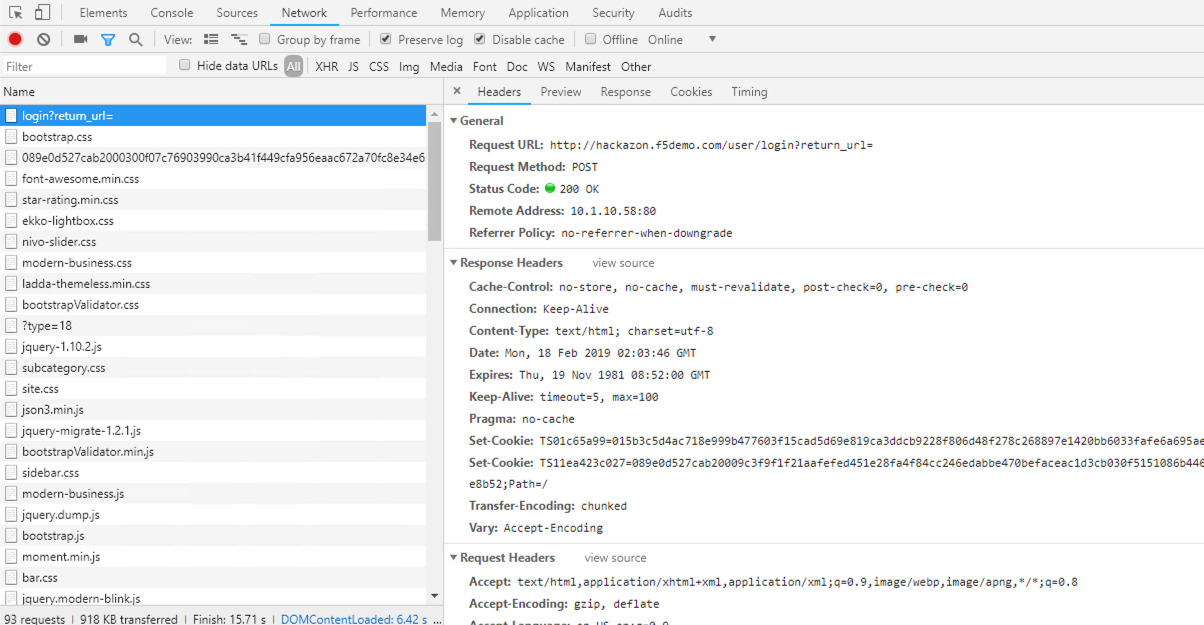Click view source for Request Headers
The height and width of the screenshot is (625, 1204).
(x=615, y=558)
